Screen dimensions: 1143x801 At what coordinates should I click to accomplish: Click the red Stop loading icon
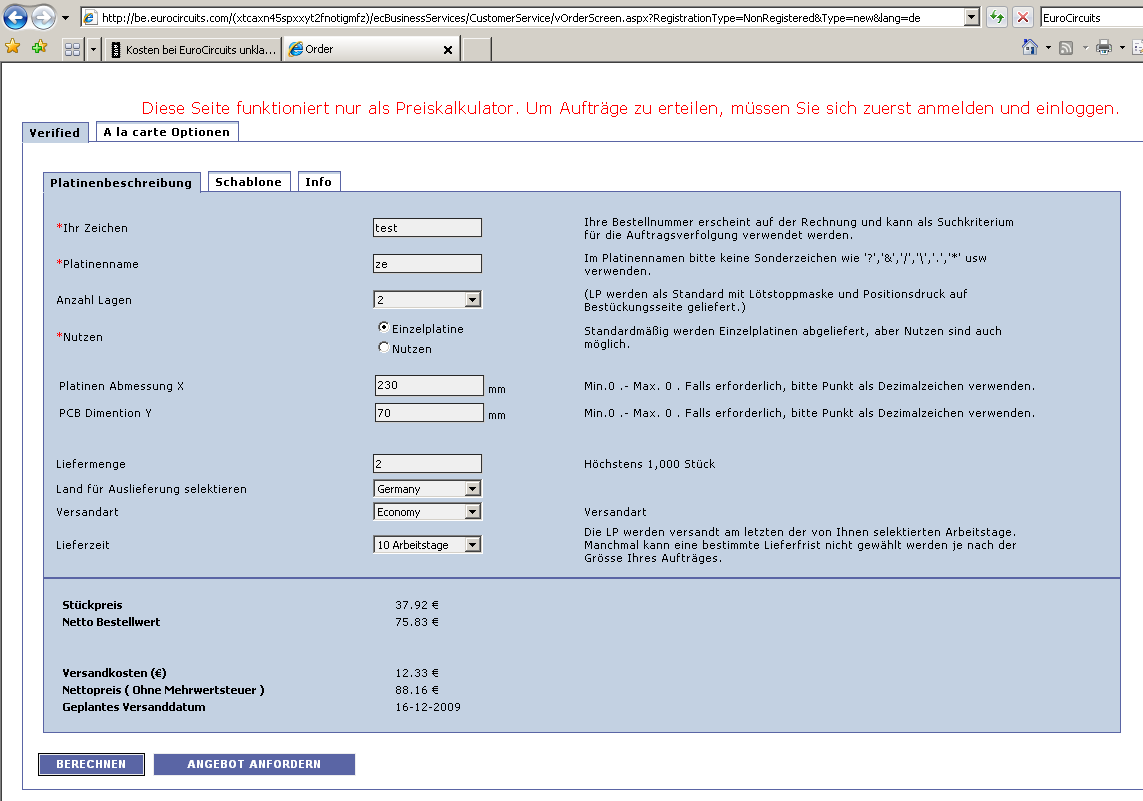(1023, 17)
